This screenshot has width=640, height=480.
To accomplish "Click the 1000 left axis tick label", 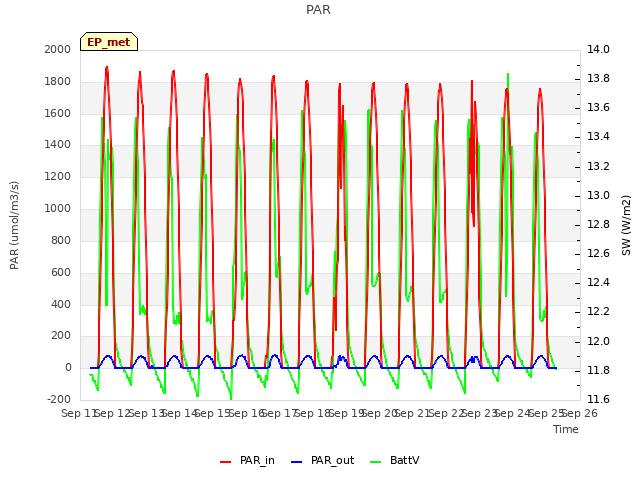I will 58,209.
